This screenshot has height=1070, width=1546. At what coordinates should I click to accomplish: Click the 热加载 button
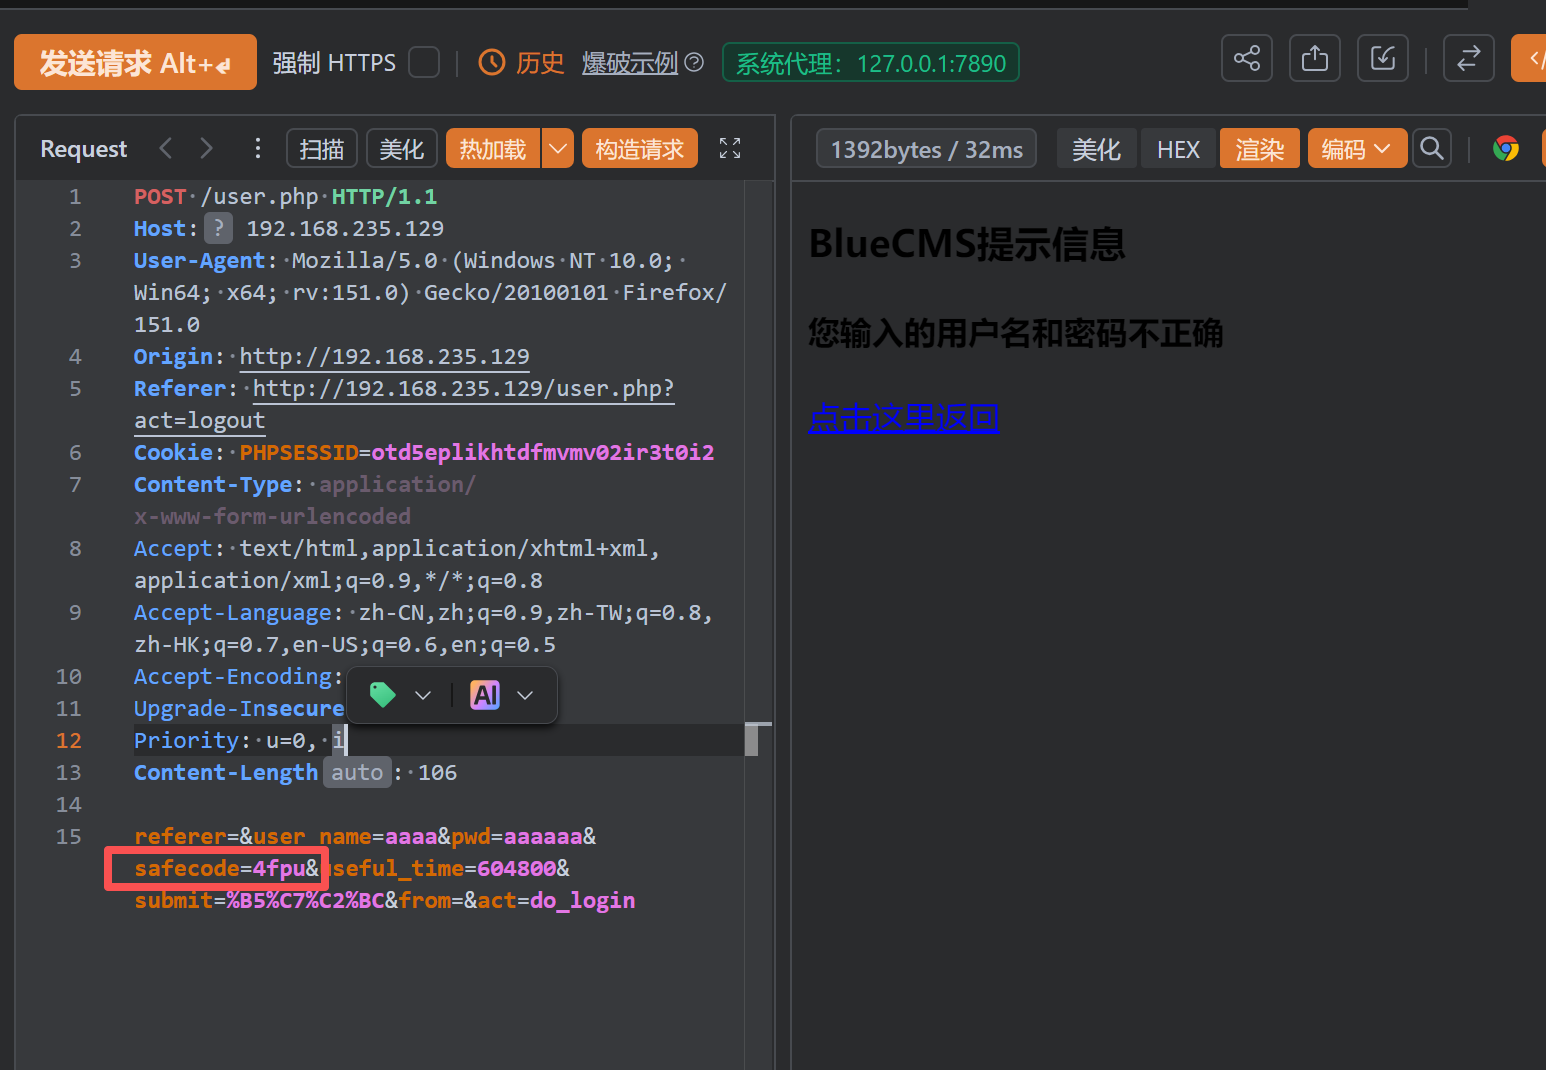click(493, 149)
